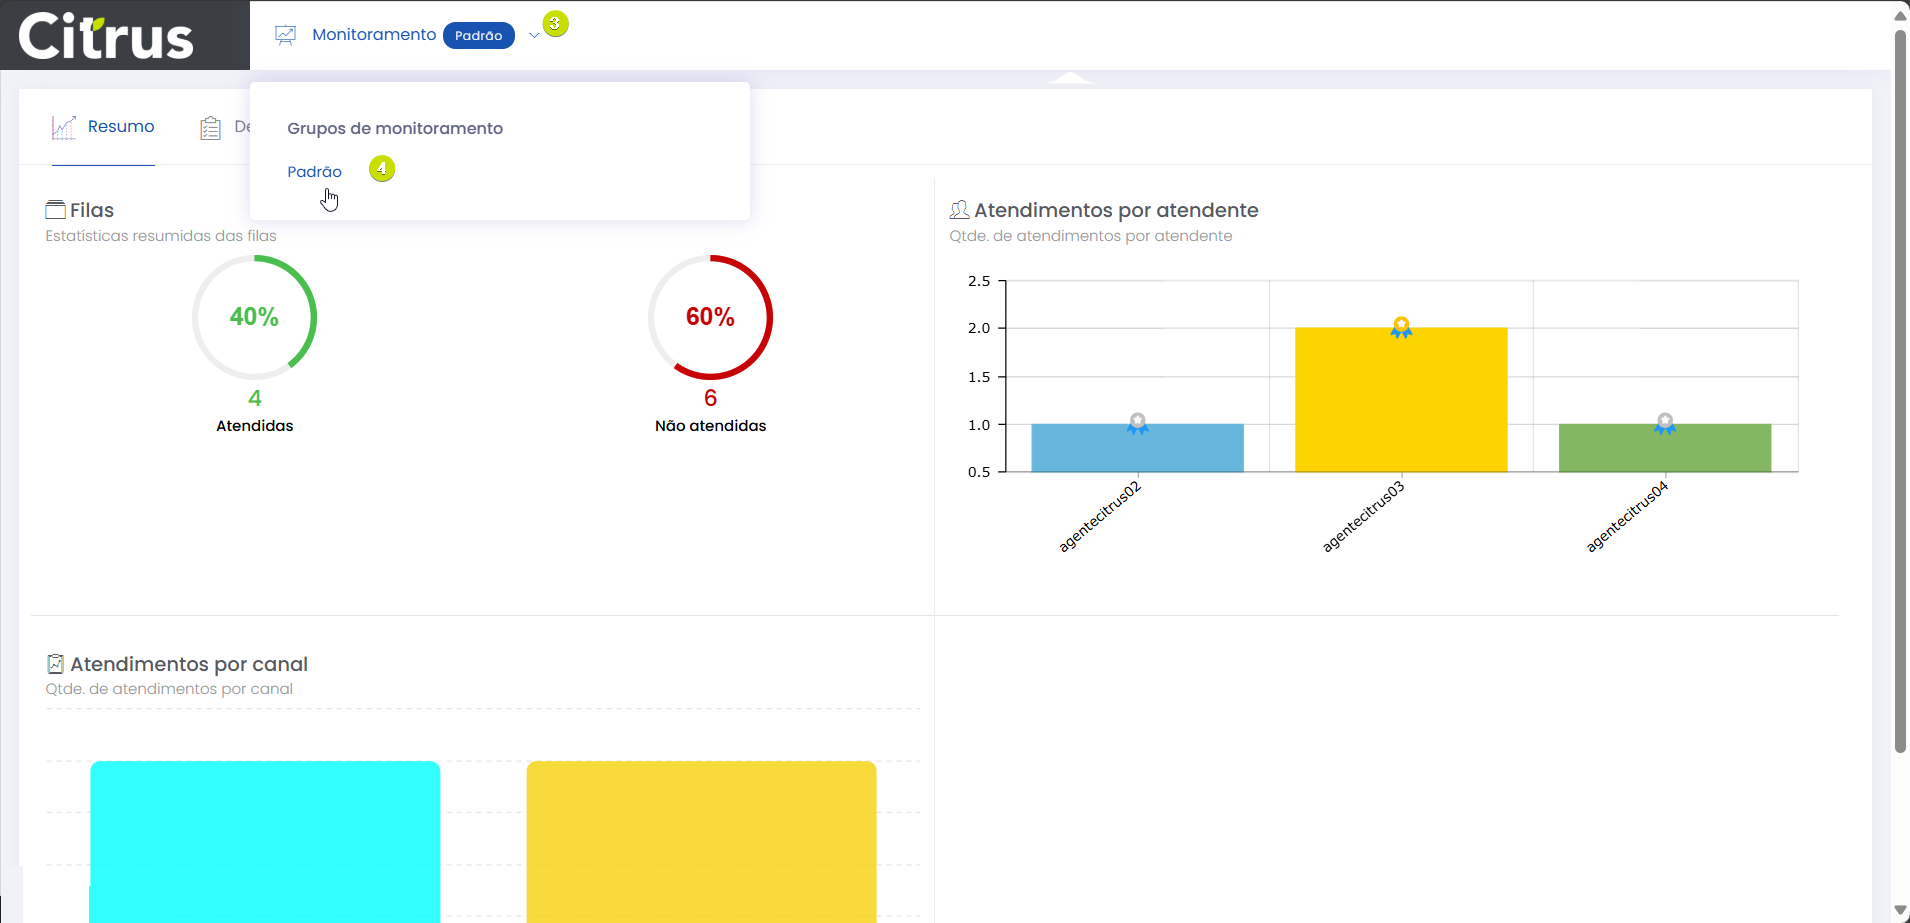
Task: Click the green 40% Atendidas gauge
Action: pyautogui.click(x=254, y=317)
